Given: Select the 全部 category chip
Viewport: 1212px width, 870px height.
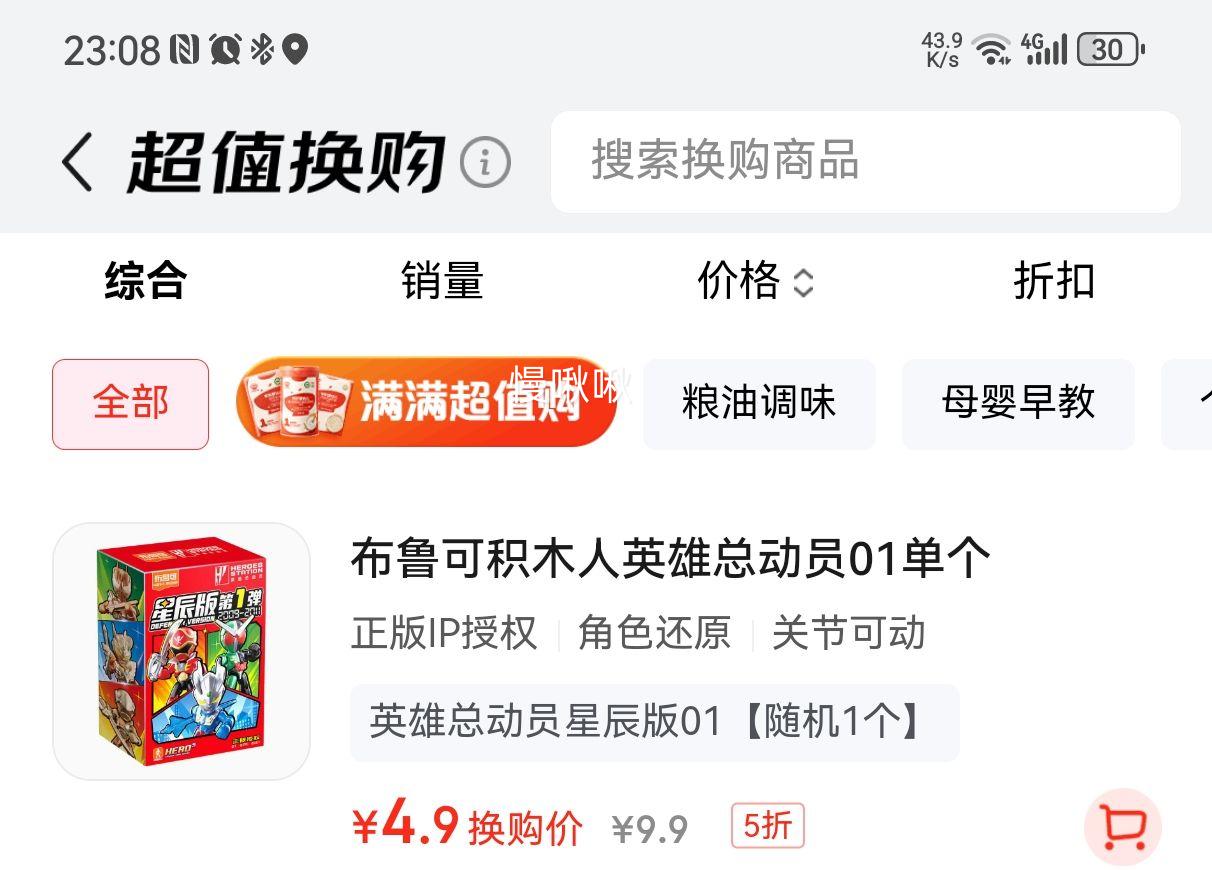Looking at the screenshot, I should 130,404.
